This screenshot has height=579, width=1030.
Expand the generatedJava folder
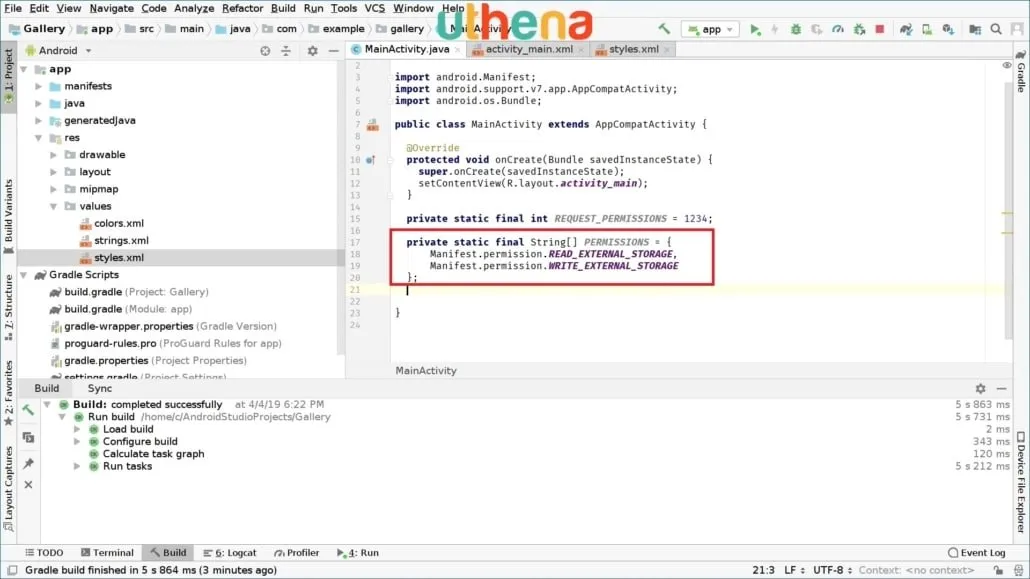pos(39,120)
